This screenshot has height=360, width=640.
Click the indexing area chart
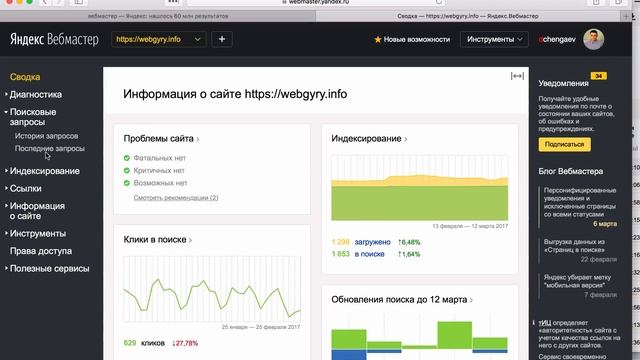tap(420, 188)
